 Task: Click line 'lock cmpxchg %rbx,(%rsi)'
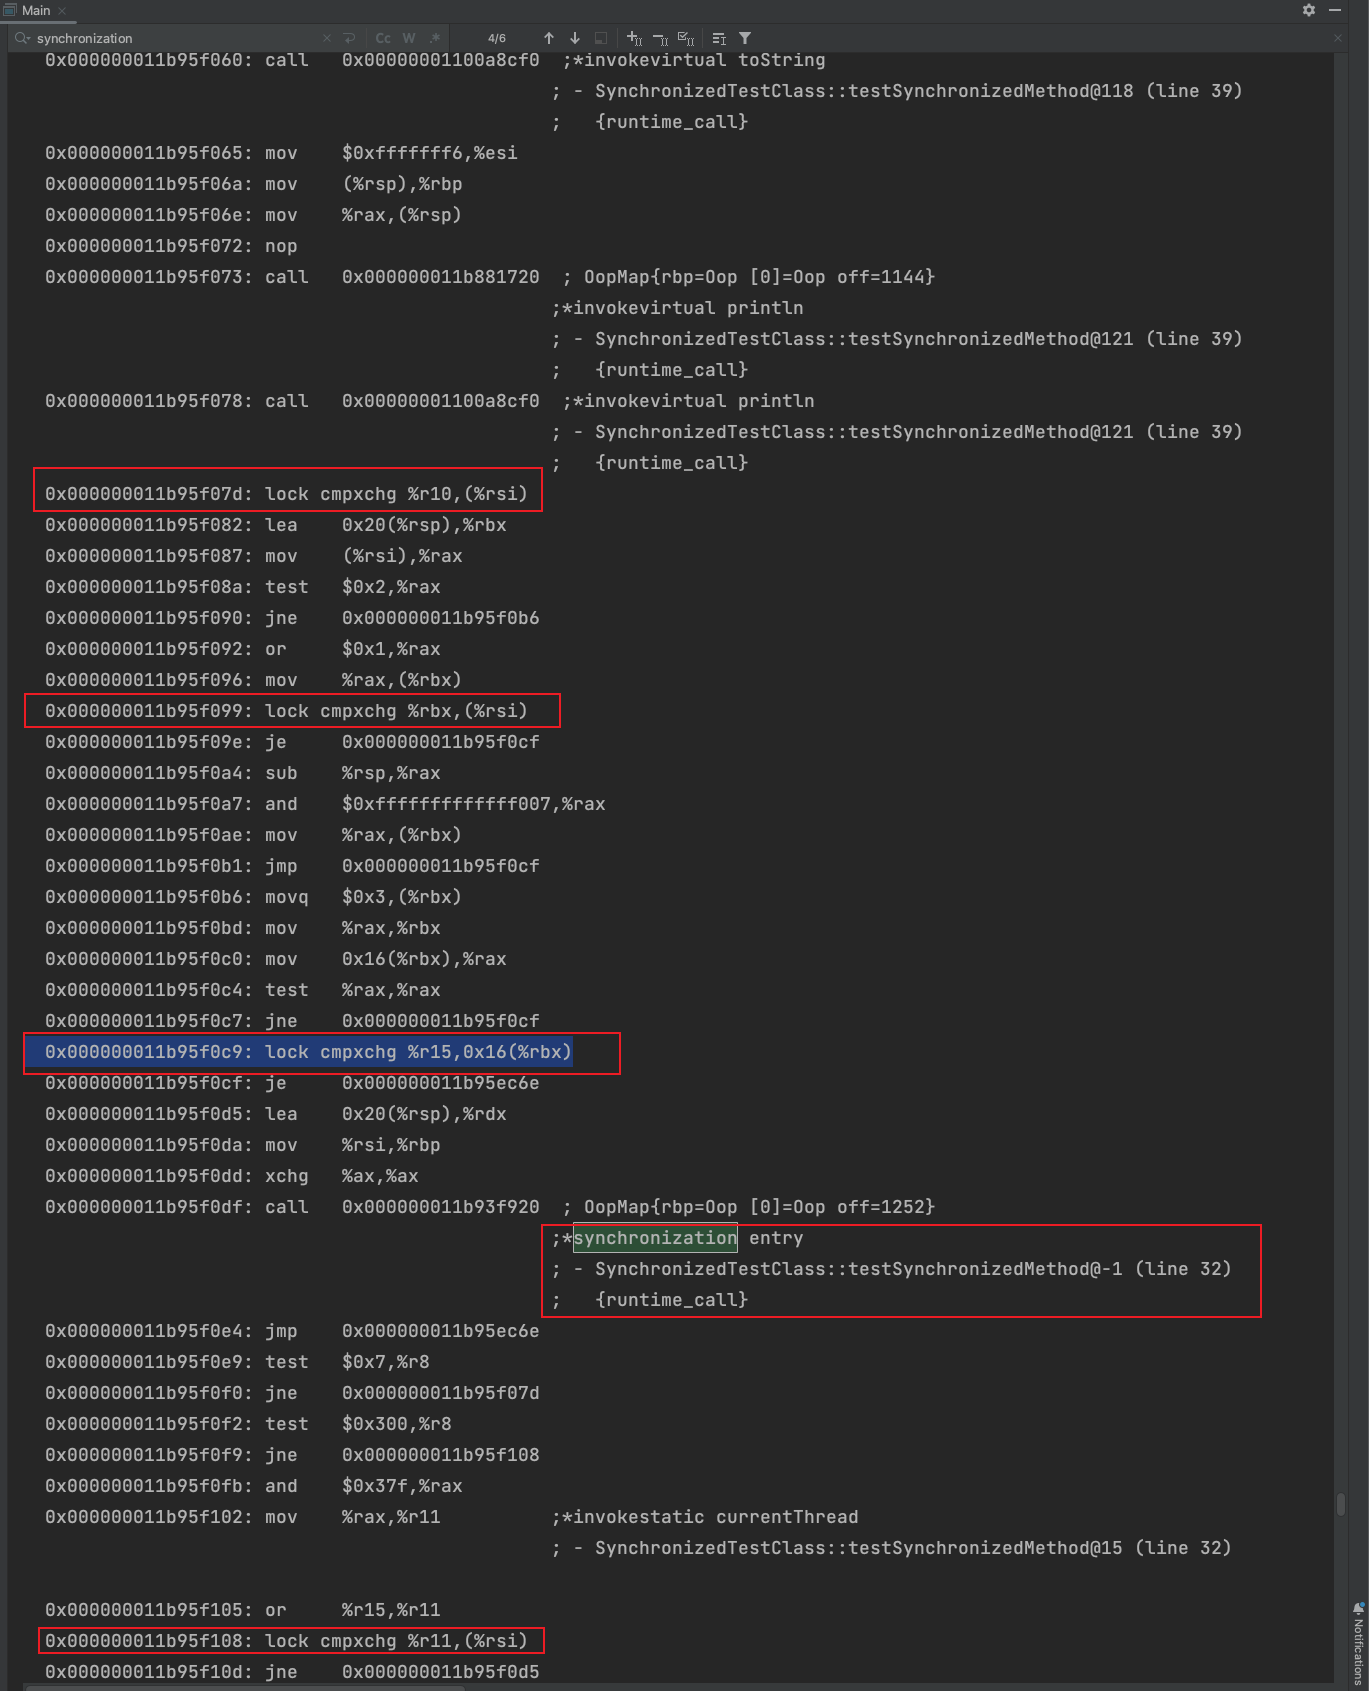coord(286,711)
